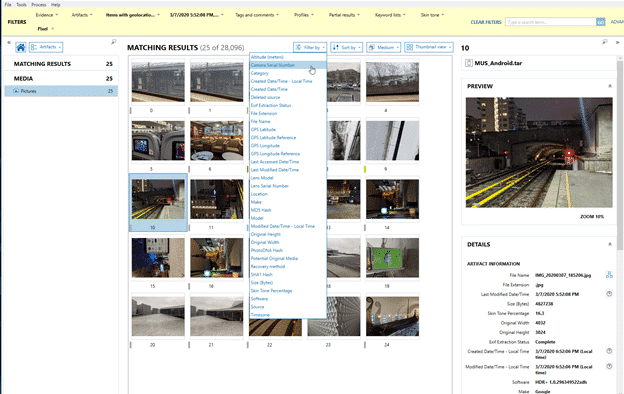Collapse the PREVIEW section

(610, 86)
